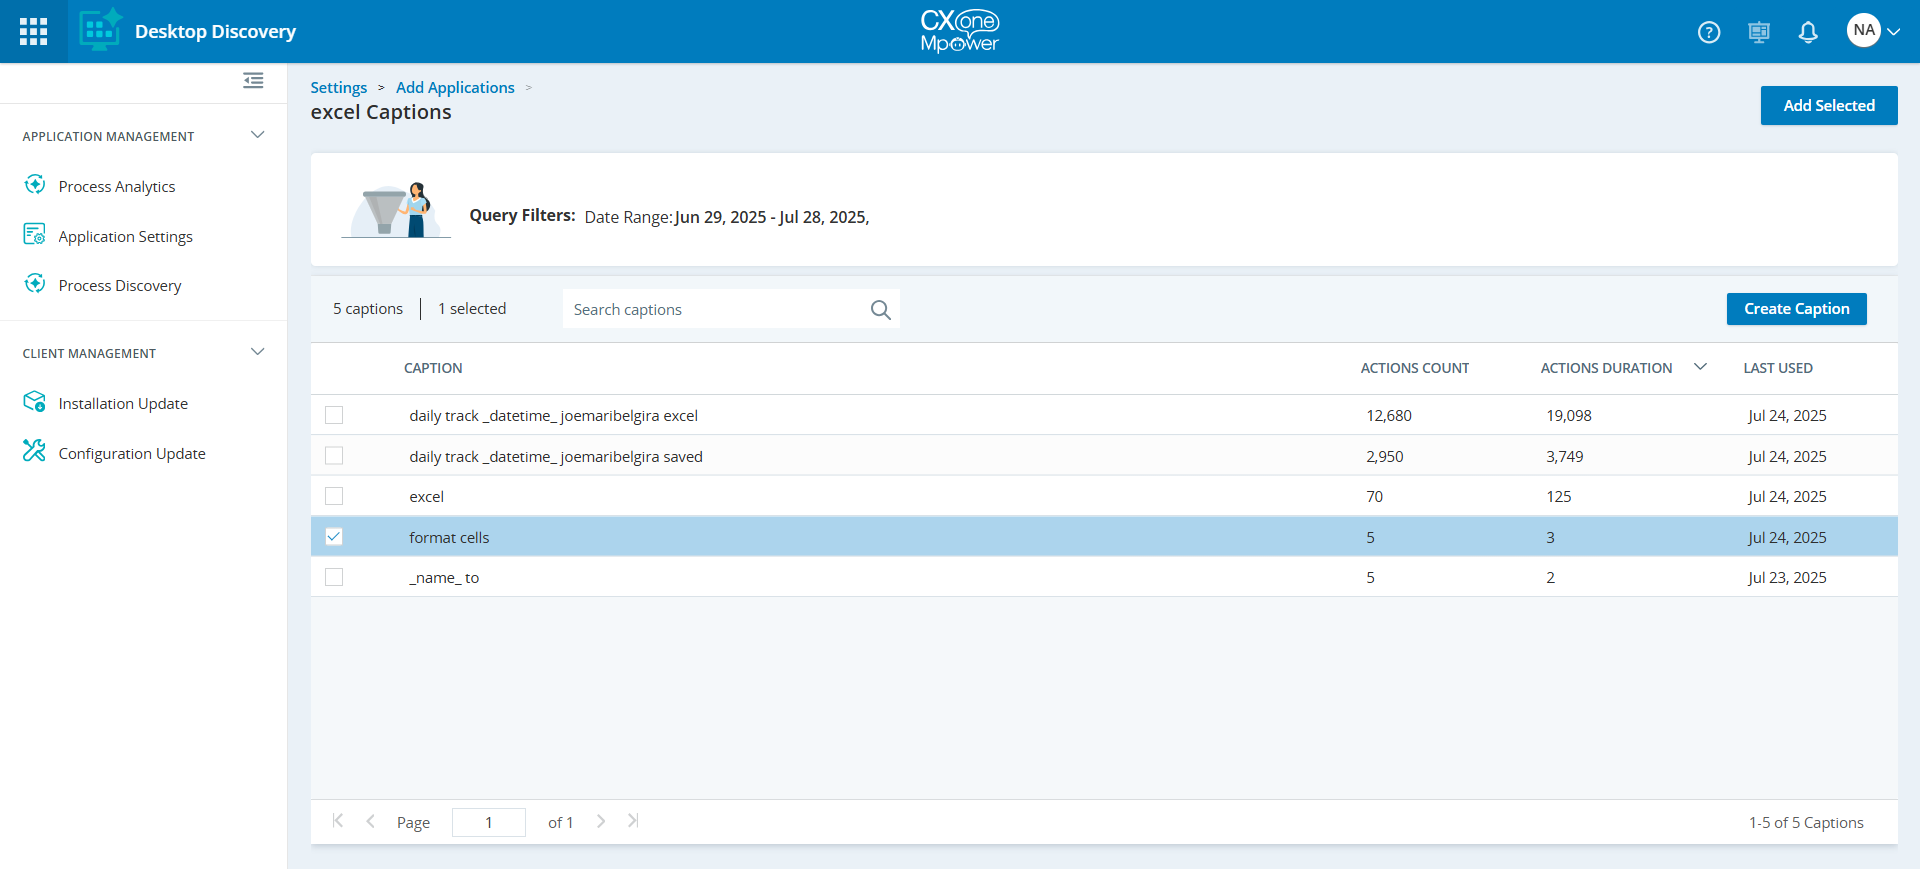Open the NA user account dropdown
The width and height of the screenshot is (1920, 869).
point(1873,31)
